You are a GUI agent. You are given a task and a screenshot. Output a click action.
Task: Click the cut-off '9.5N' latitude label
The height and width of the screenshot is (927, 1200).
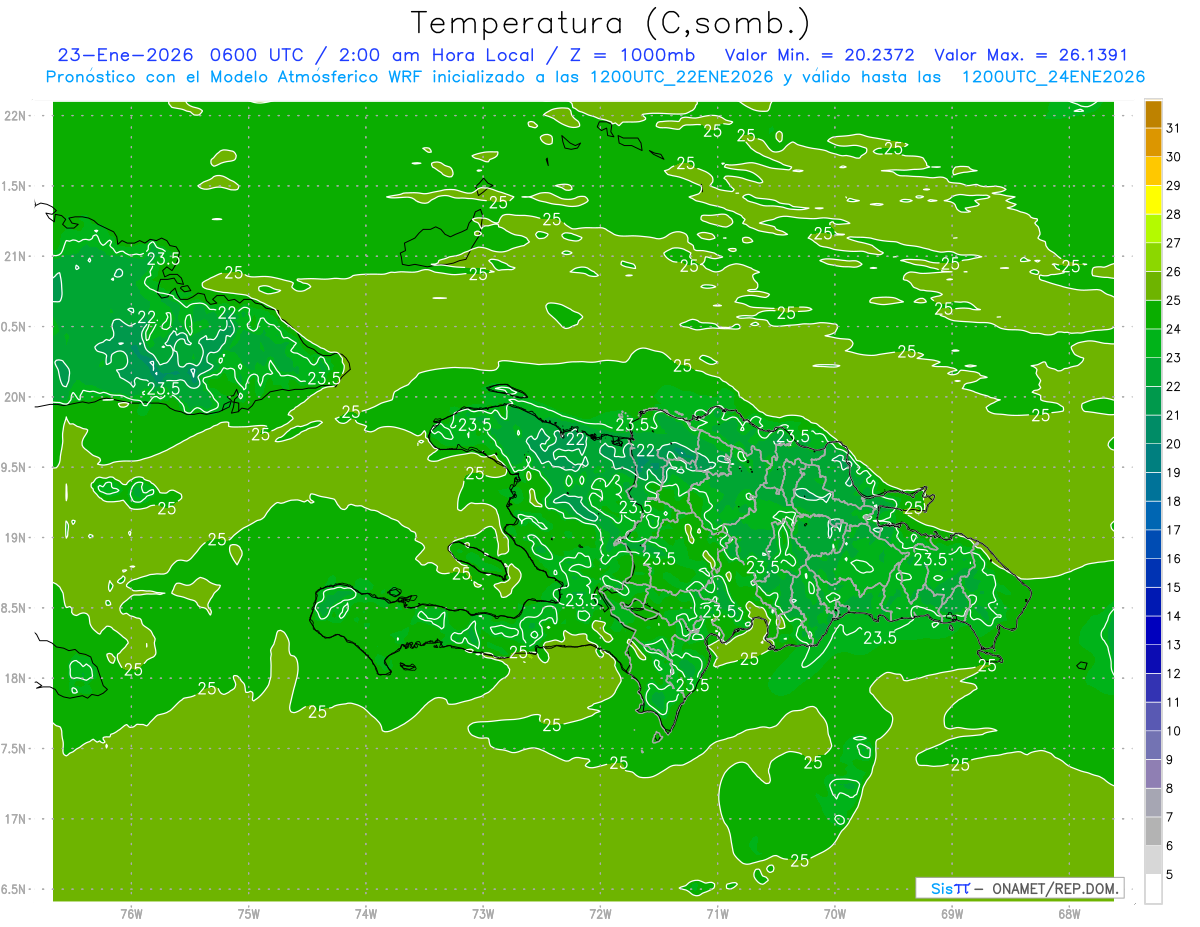14,468
